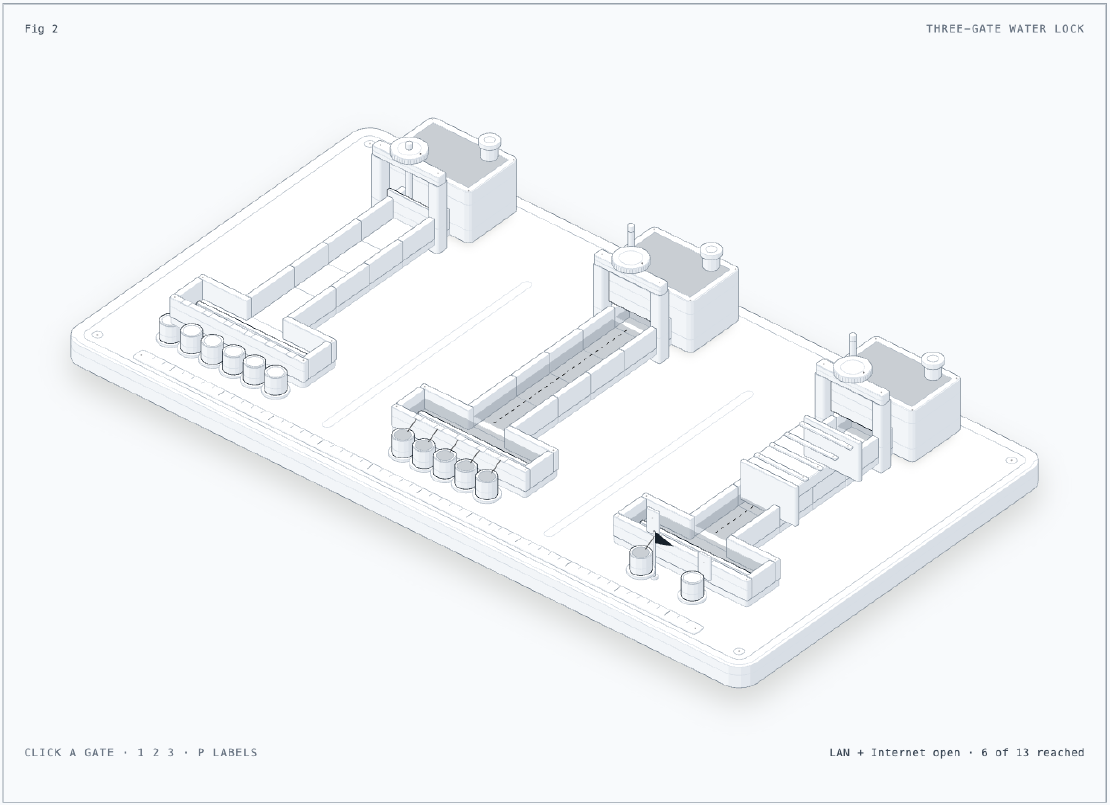Screen dimensions: 1110x805
Task: Select the rightmost cylinder in the first basin
Action: pyautogui.click(x=276, y=381)
